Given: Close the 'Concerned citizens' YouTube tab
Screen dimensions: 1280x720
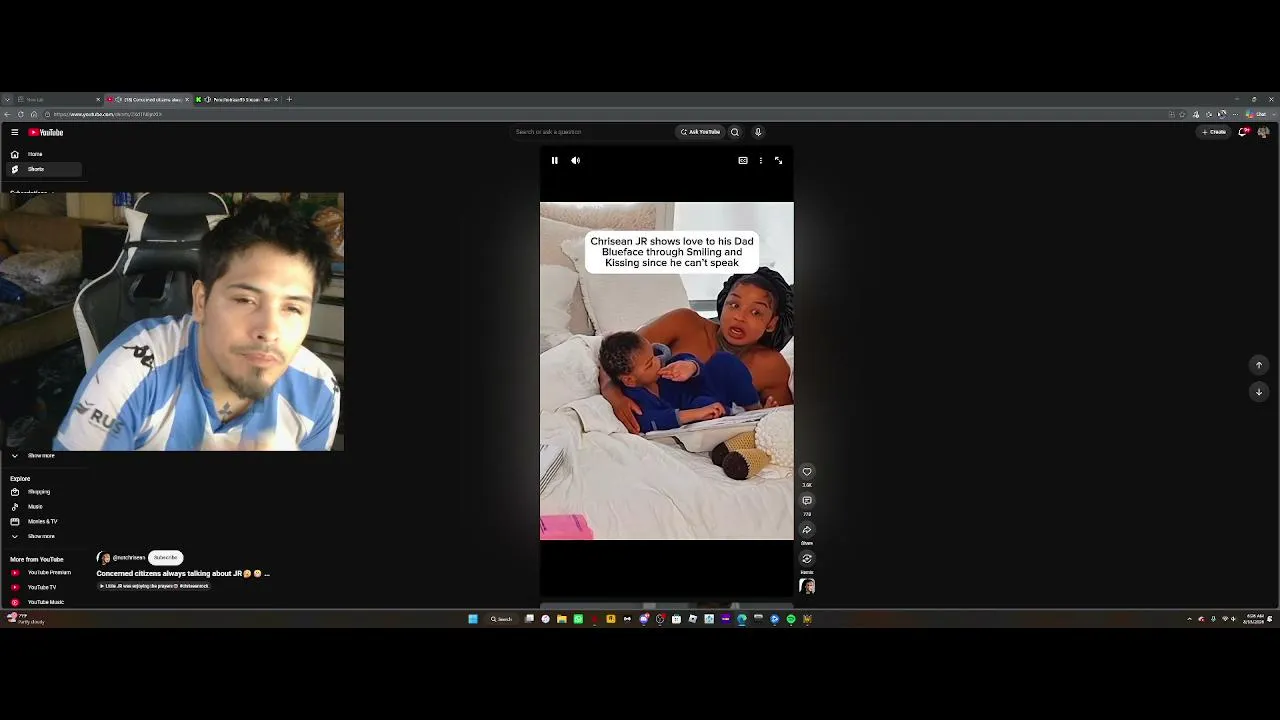Looking at the screenshot, I should 187,100.
